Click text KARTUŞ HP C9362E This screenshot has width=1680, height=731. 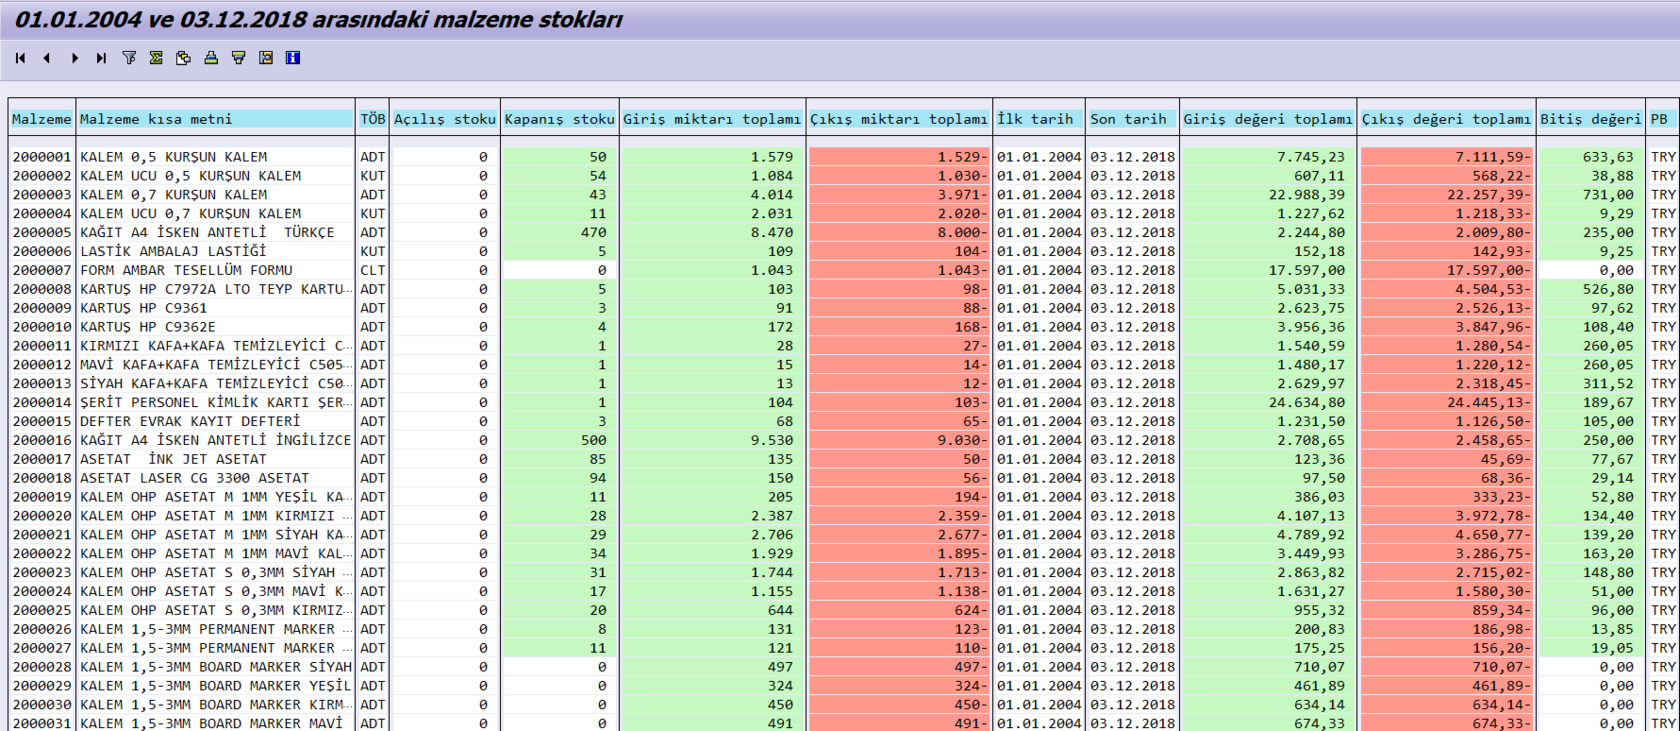click(x=148, y=327)
